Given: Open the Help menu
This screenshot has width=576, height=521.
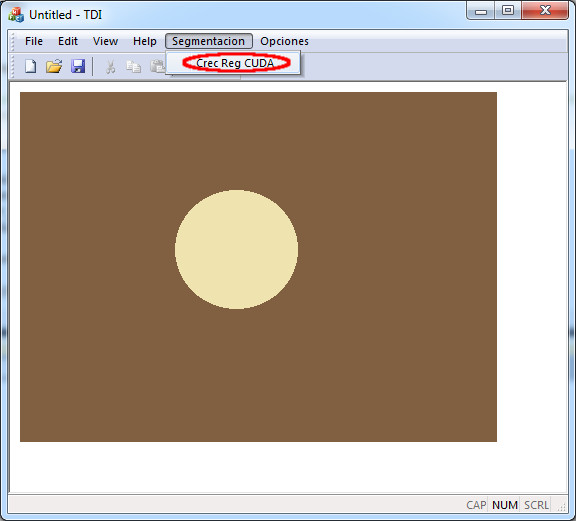Looking at the screenshot, I should pos(145,41).
